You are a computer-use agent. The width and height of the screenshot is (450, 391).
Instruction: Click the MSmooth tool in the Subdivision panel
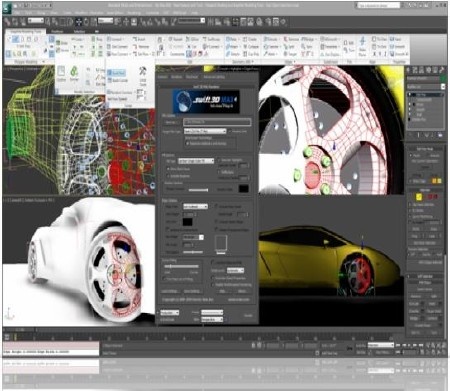point(329,39)
